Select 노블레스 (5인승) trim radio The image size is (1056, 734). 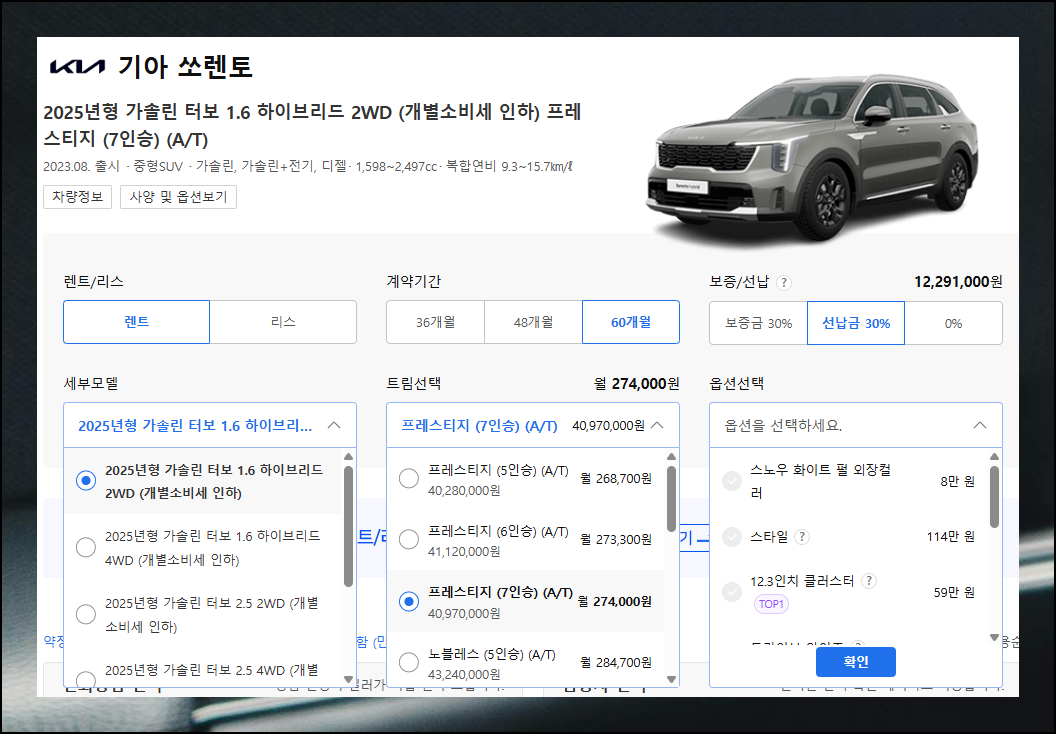tap(409, 663)
